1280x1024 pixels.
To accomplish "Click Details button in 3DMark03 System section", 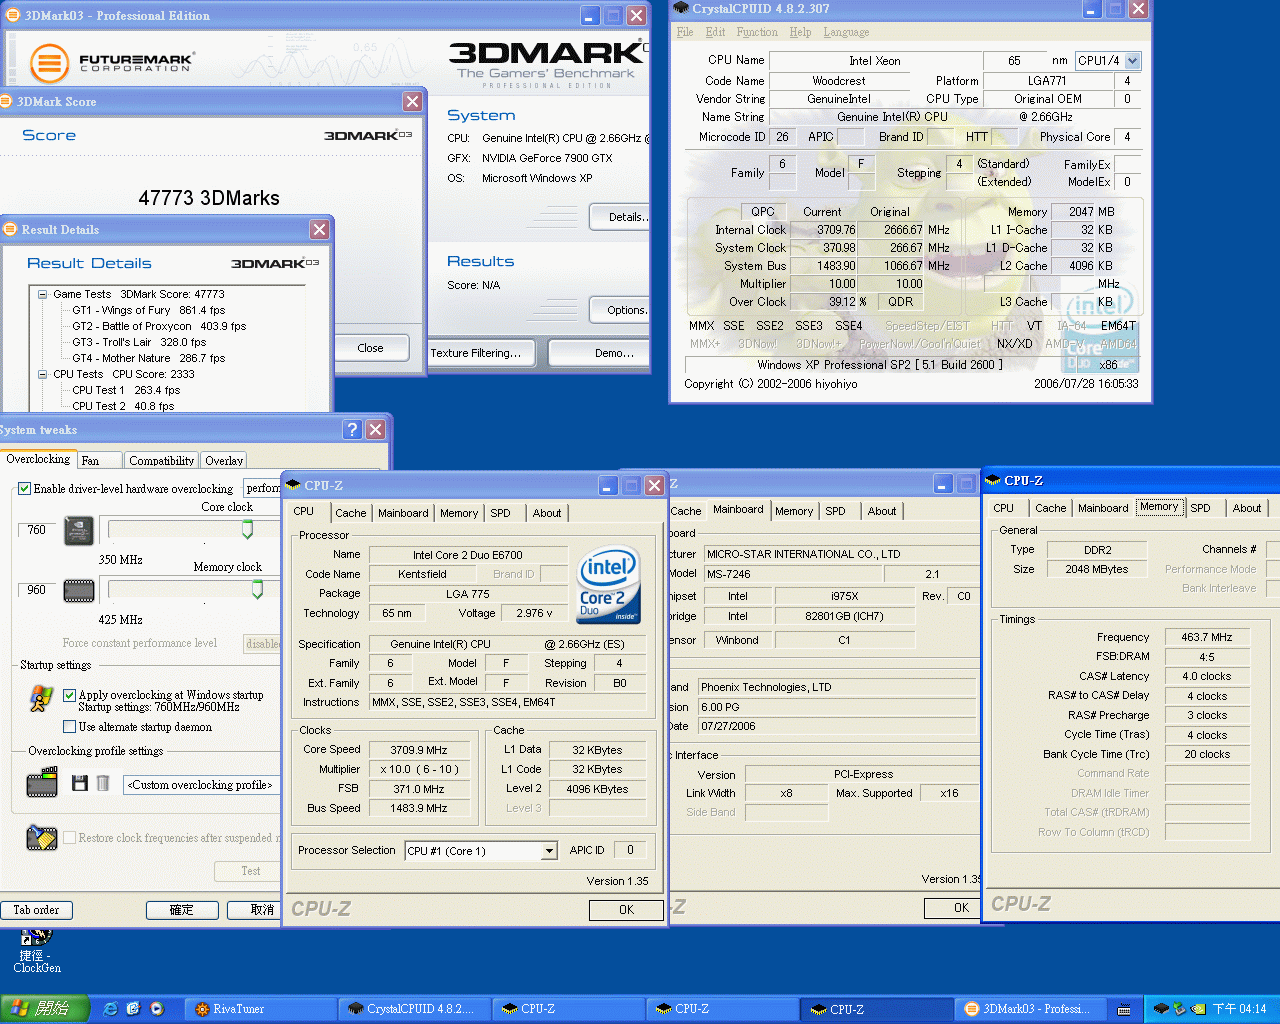I will point(621,217).
